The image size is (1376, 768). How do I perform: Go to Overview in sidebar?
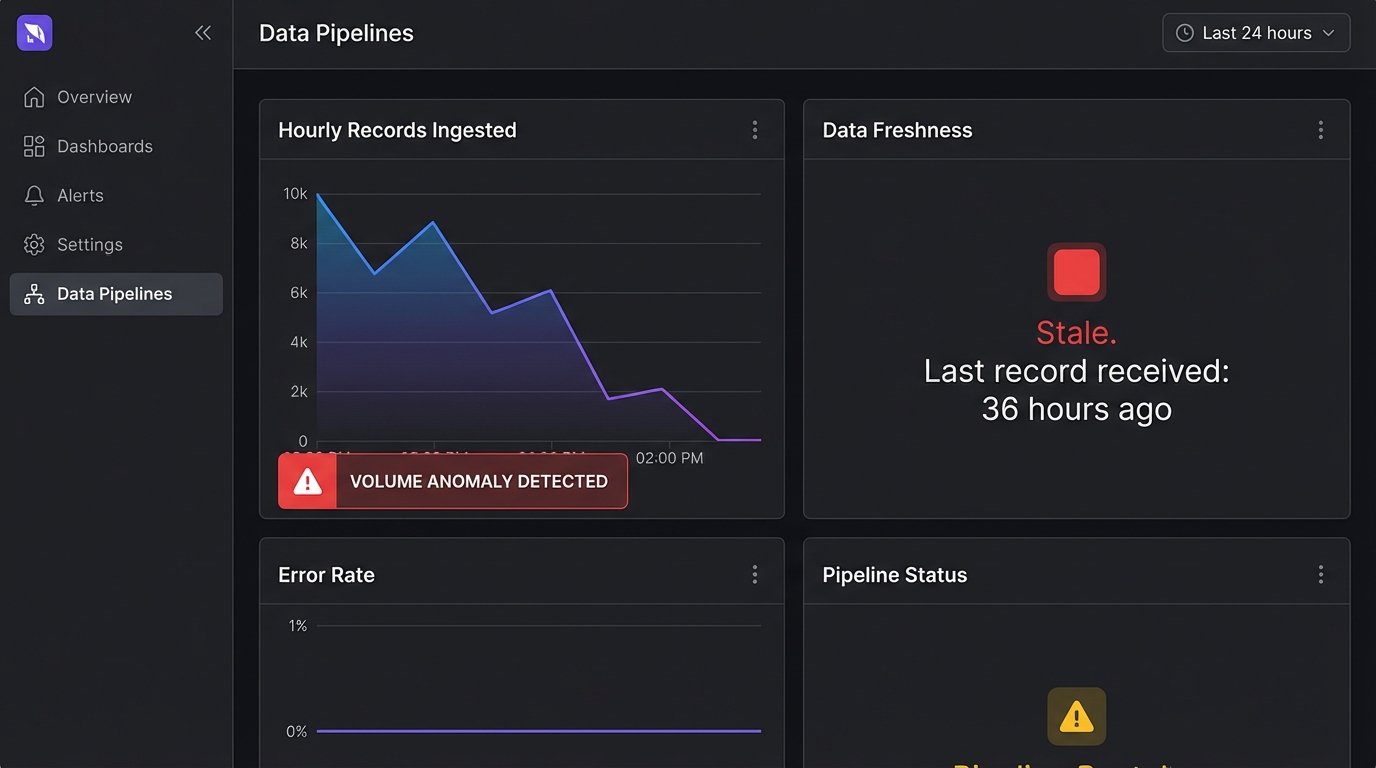[94, 97]
